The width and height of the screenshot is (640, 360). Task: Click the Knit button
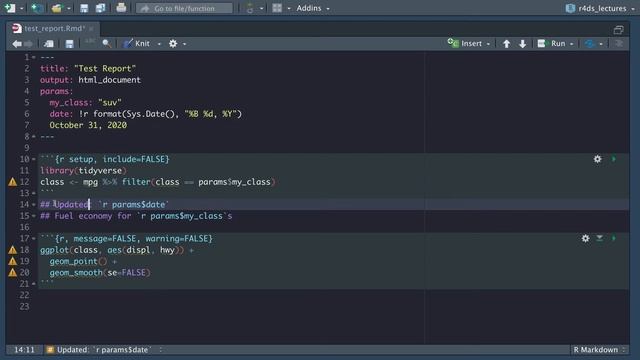[x=138, y=43]
